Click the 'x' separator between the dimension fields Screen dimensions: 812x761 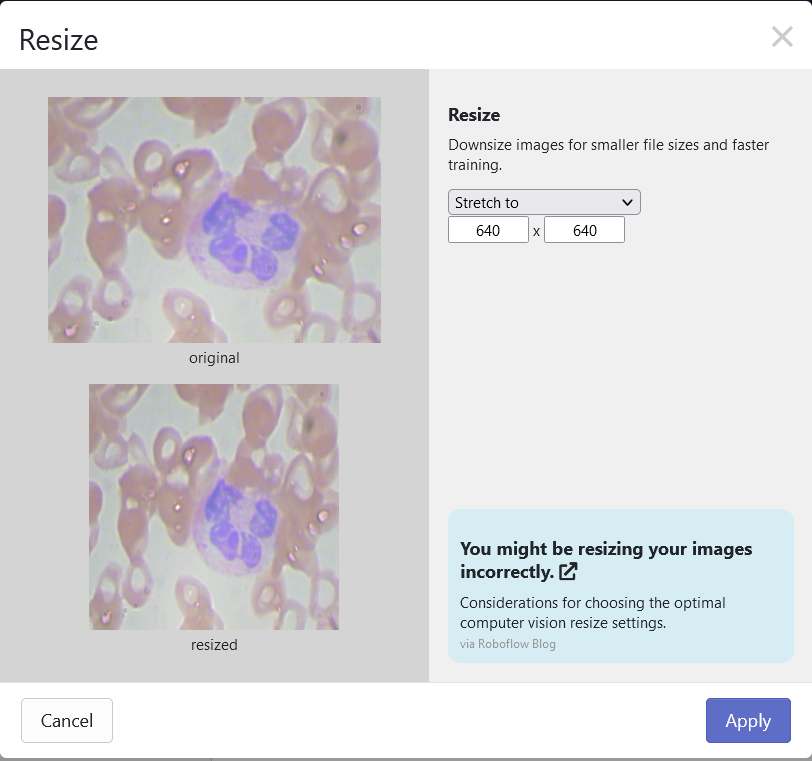(536, 232)
